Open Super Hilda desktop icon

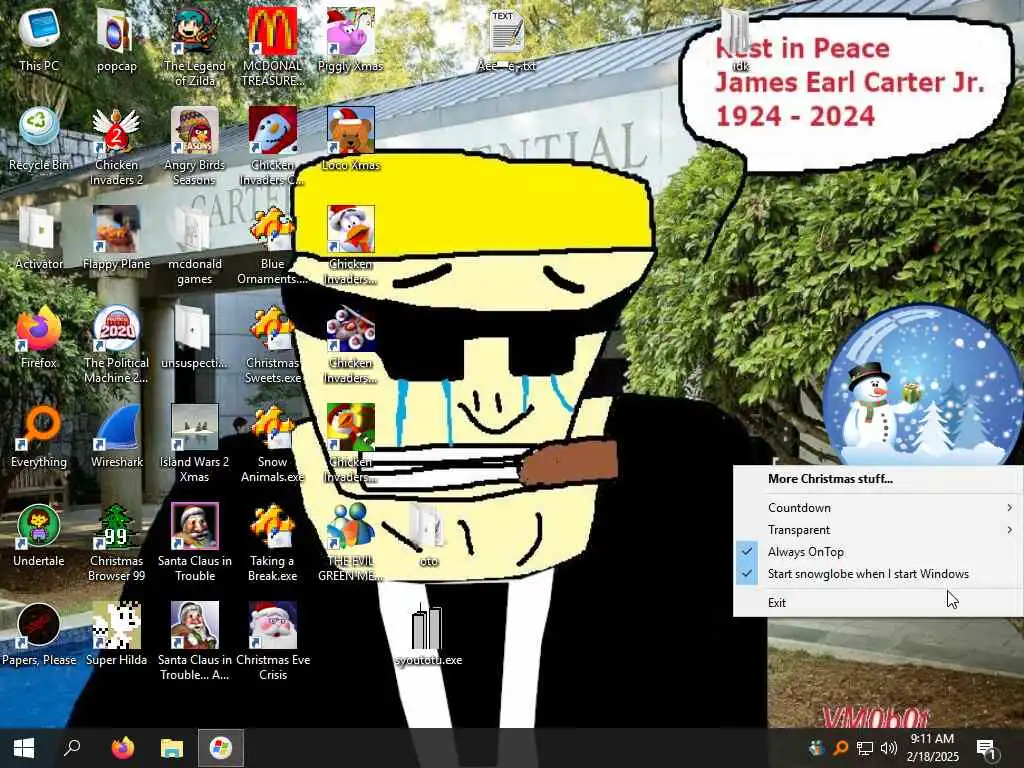tap(116, 635)
